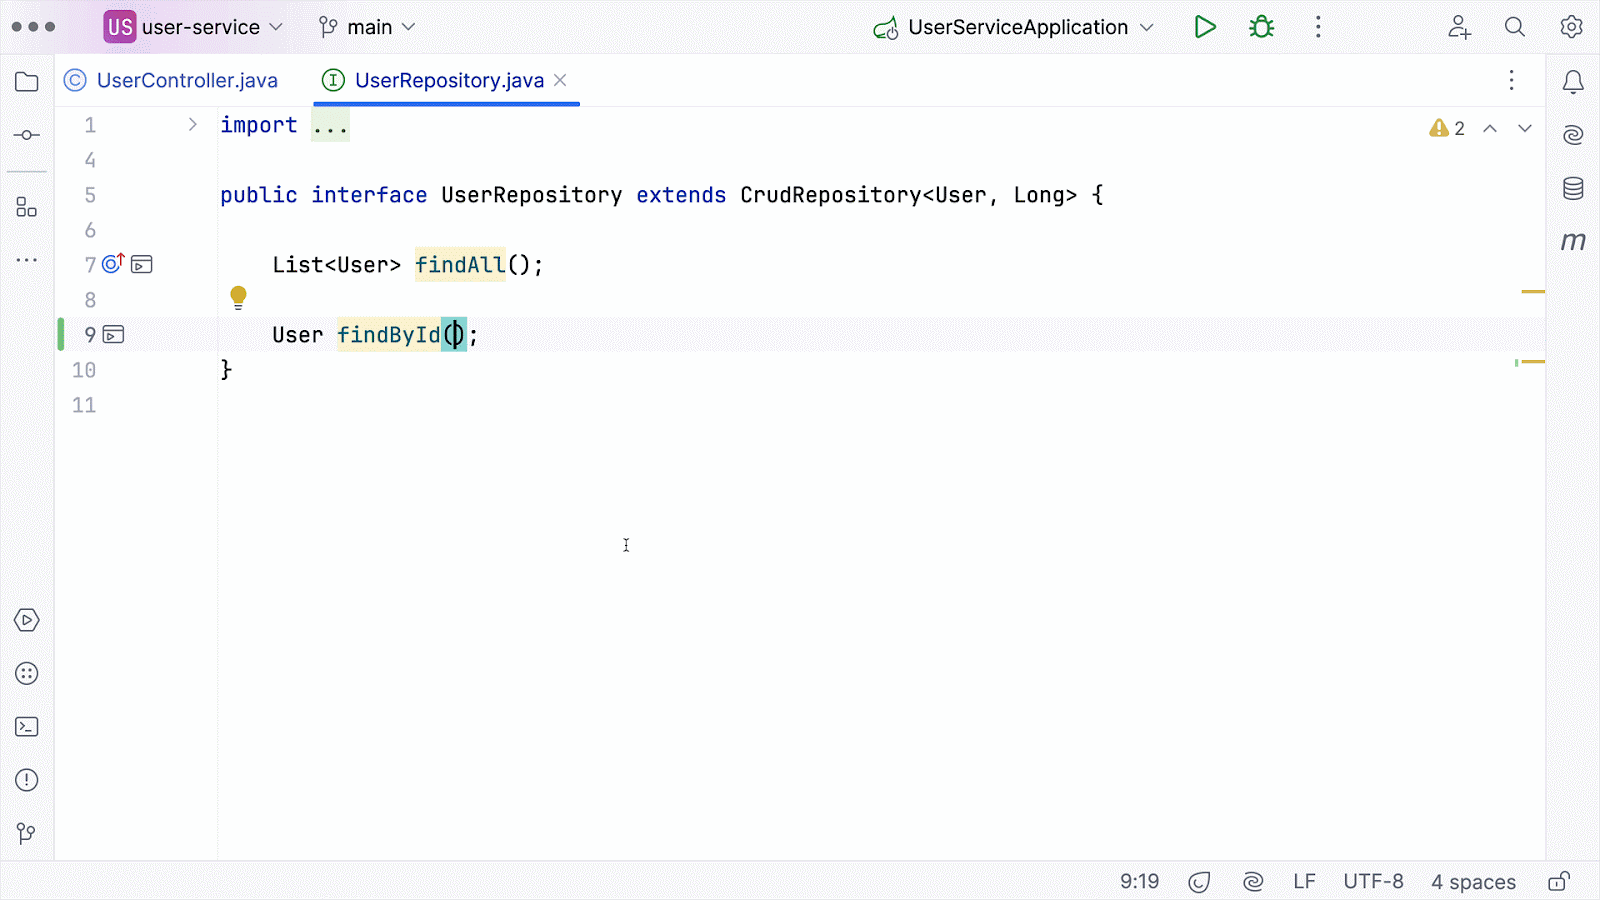Open the Database tool window
1600x900 pixels.
(1573, 188)
